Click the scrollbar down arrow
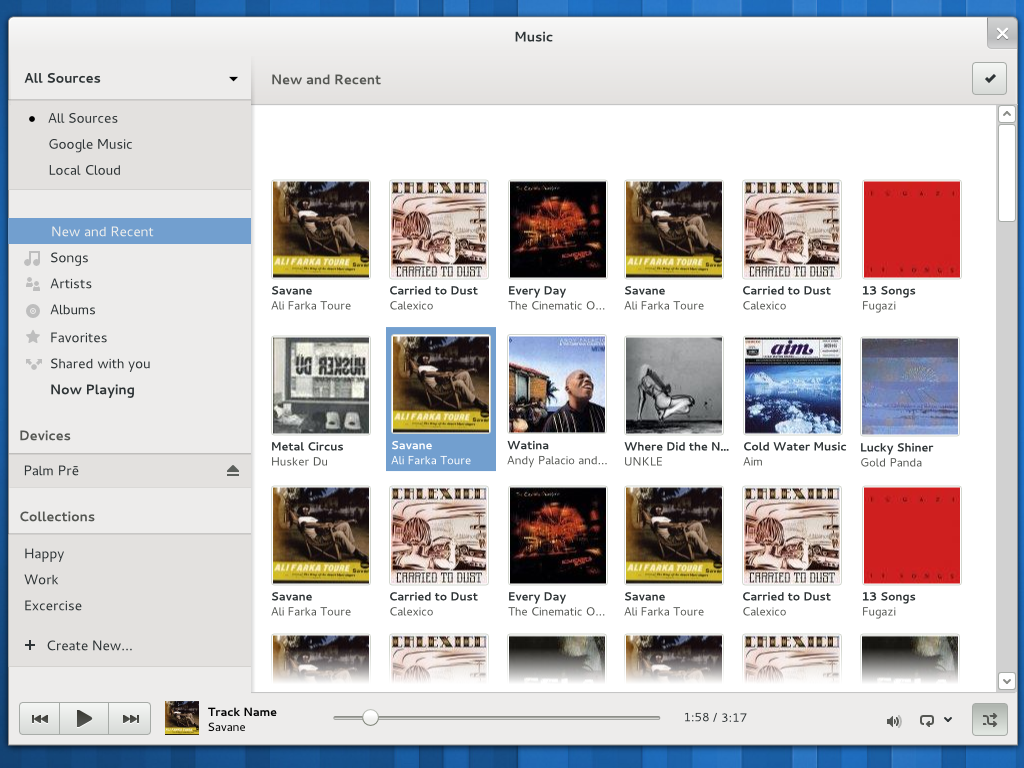This screenshot has height=768, width=1024. point(1006,681)
